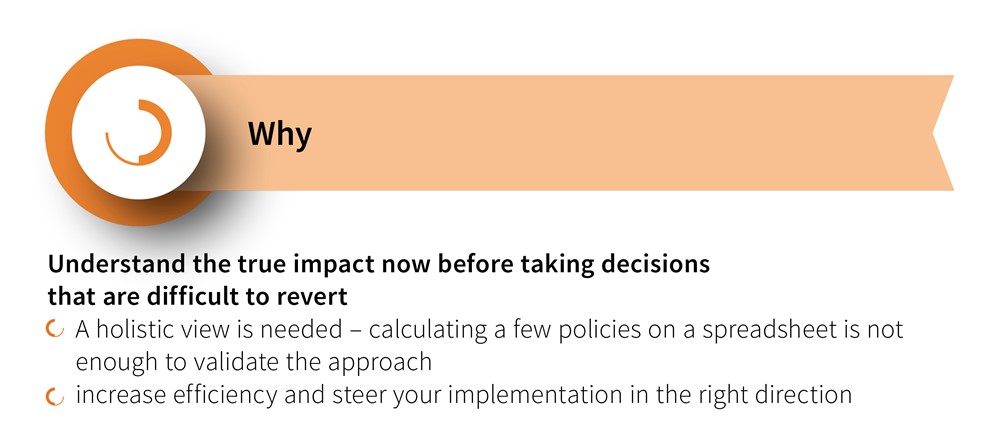
Task: Click the bold line "Understand the true impact now"
Action: click(x=379, y=264)
